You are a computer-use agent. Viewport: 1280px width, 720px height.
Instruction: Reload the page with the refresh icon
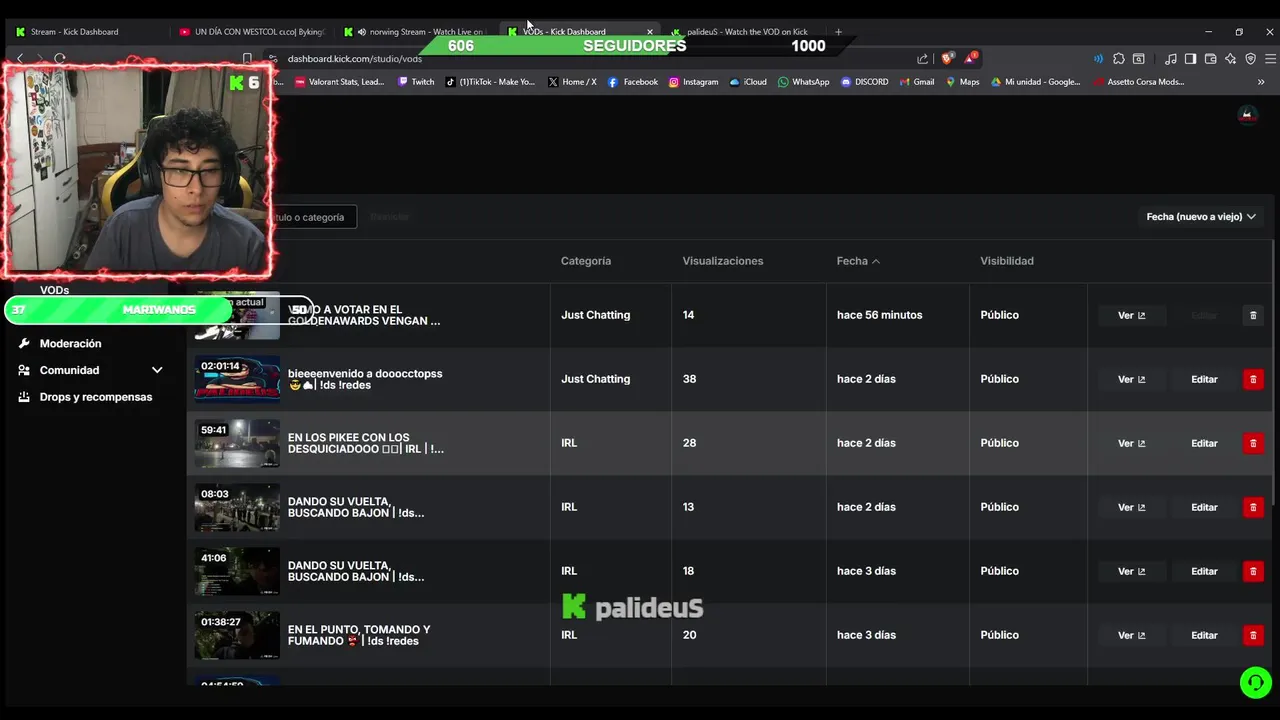pyautogui.click(x=60, y=59)
